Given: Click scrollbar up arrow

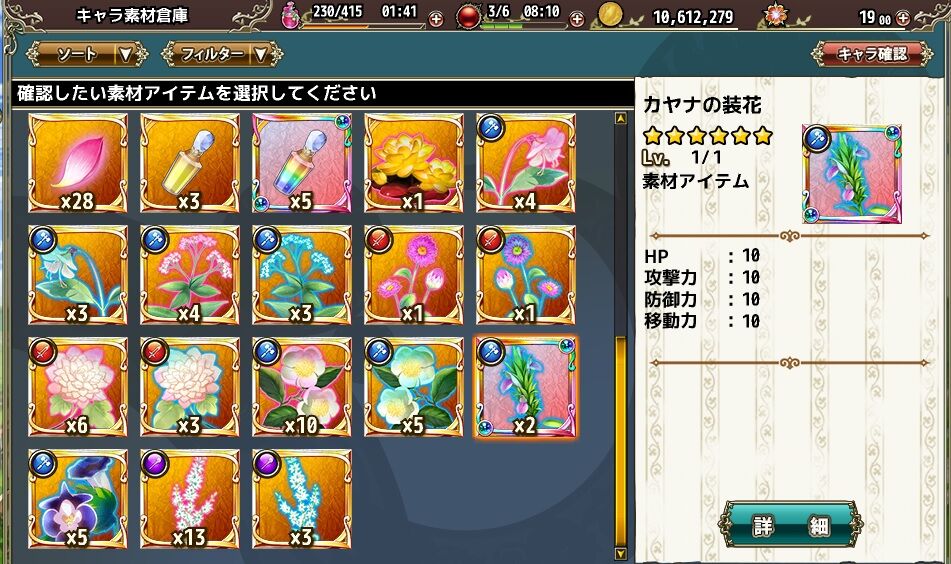Looking at the screenshot, I should (x=620, y=118).
